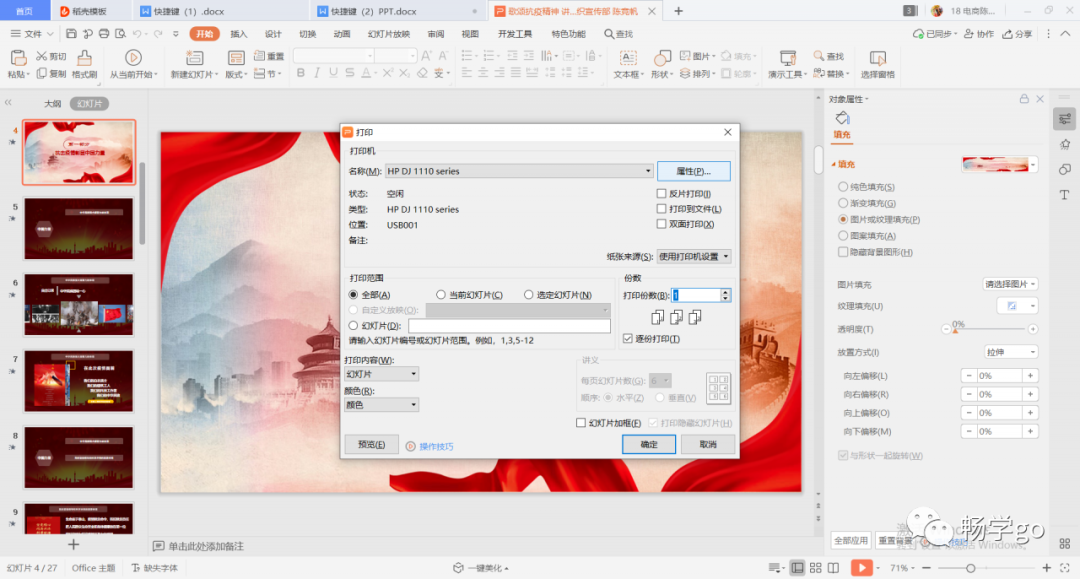Switch to Outline (大纲) panel tab
The width and height of the screenshot is (1080, 579).
click(x=52, y=103)
